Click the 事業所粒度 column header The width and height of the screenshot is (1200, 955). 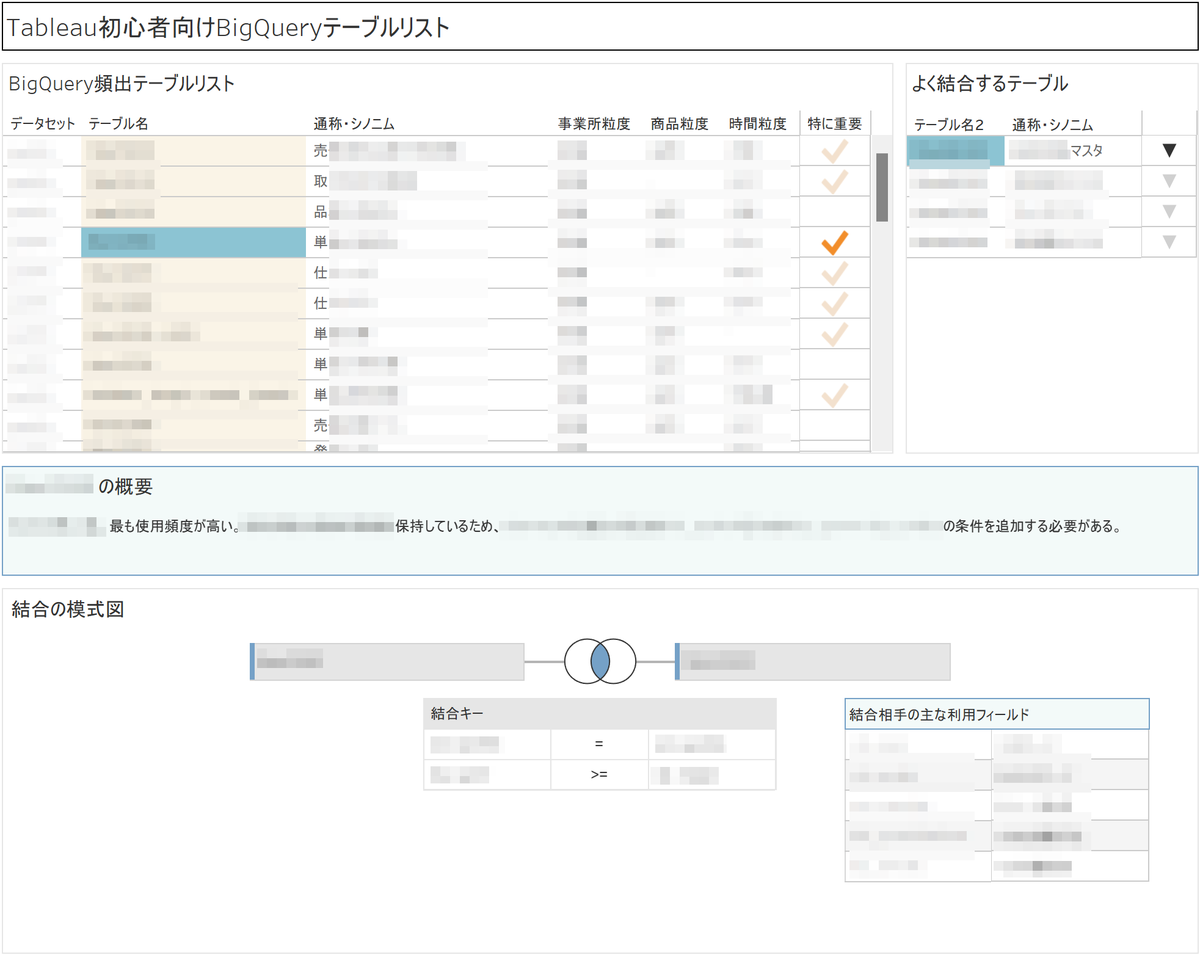594,124
